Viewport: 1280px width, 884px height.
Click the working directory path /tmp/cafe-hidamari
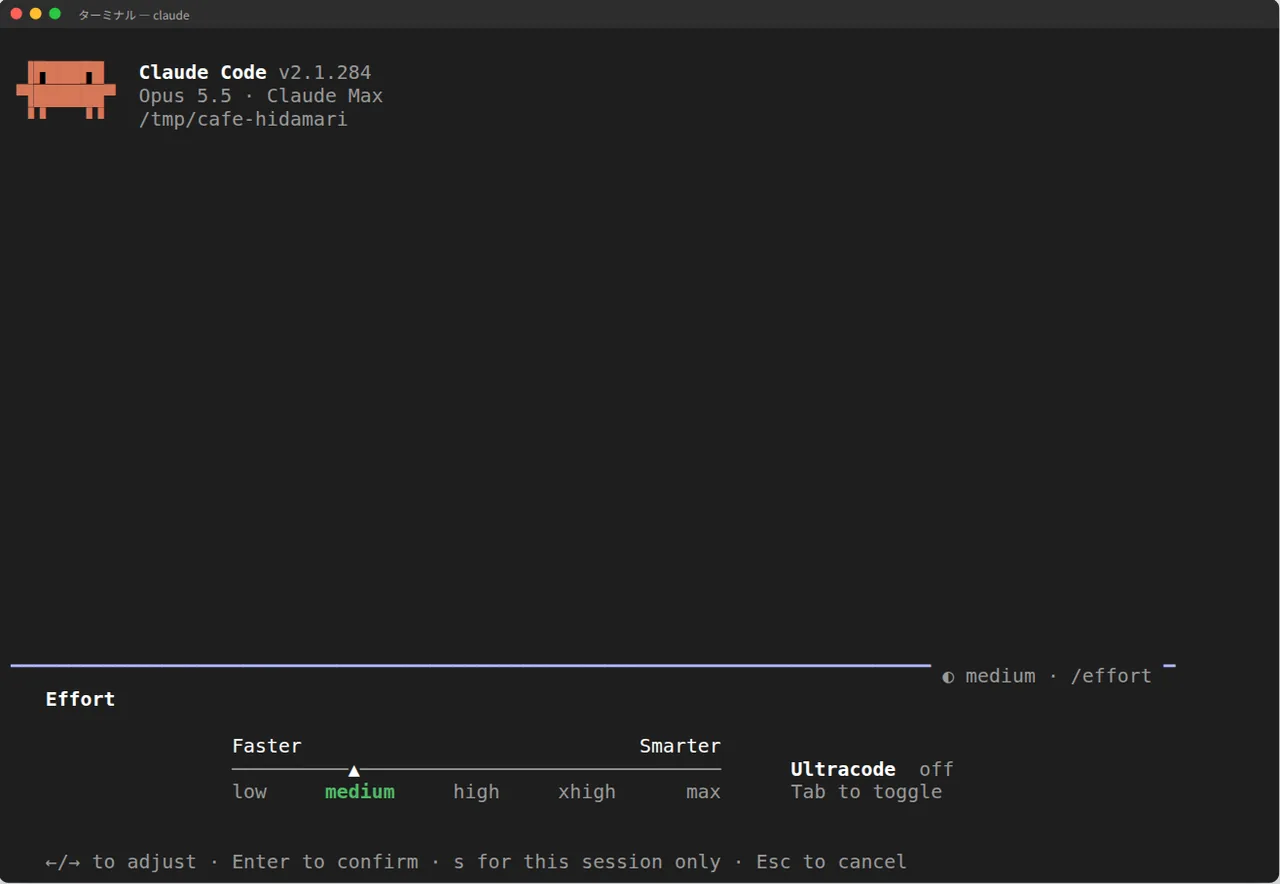click(x=243, y=119)
